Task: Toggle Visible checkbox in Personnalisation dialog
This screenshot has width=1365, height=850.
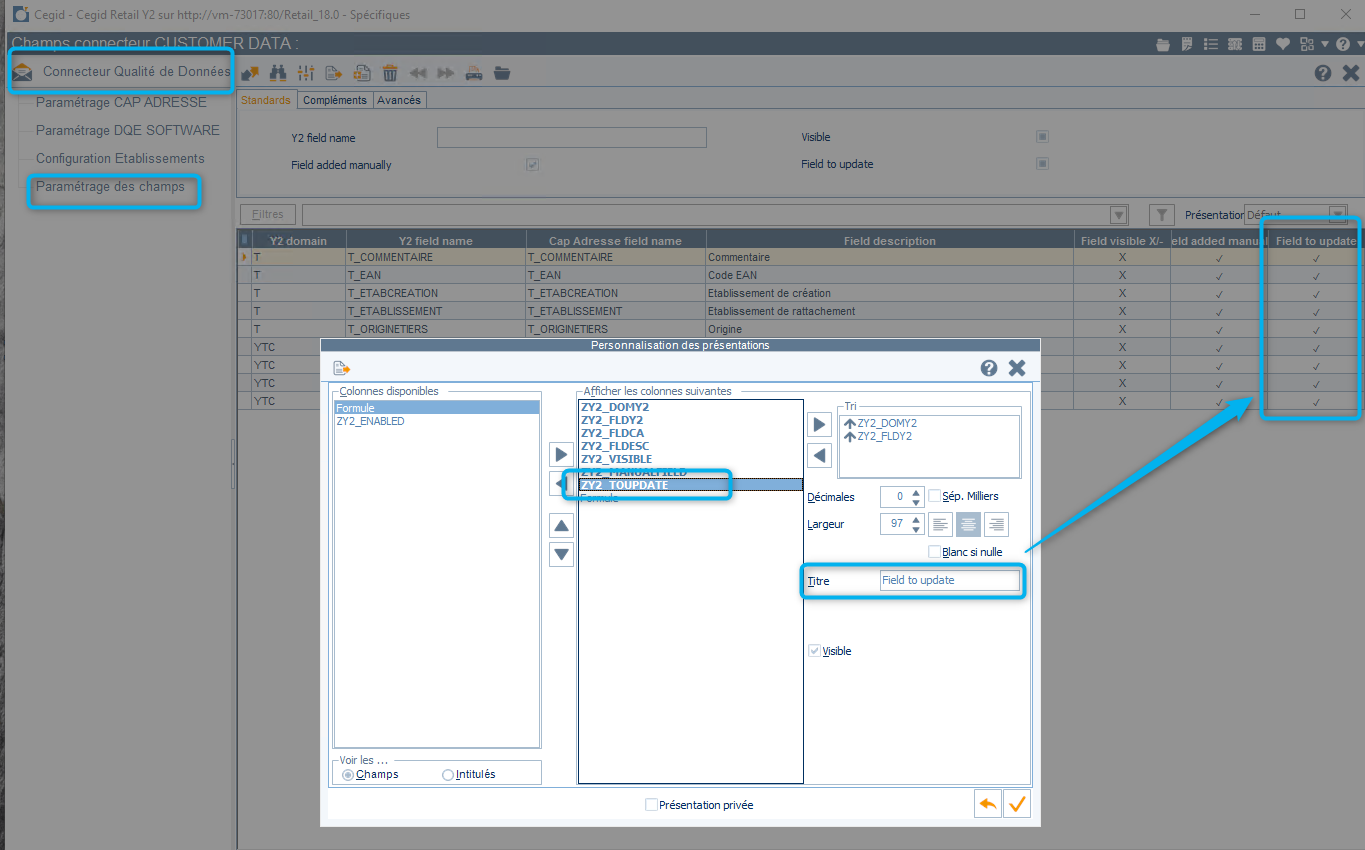Action: click(815, 651)
